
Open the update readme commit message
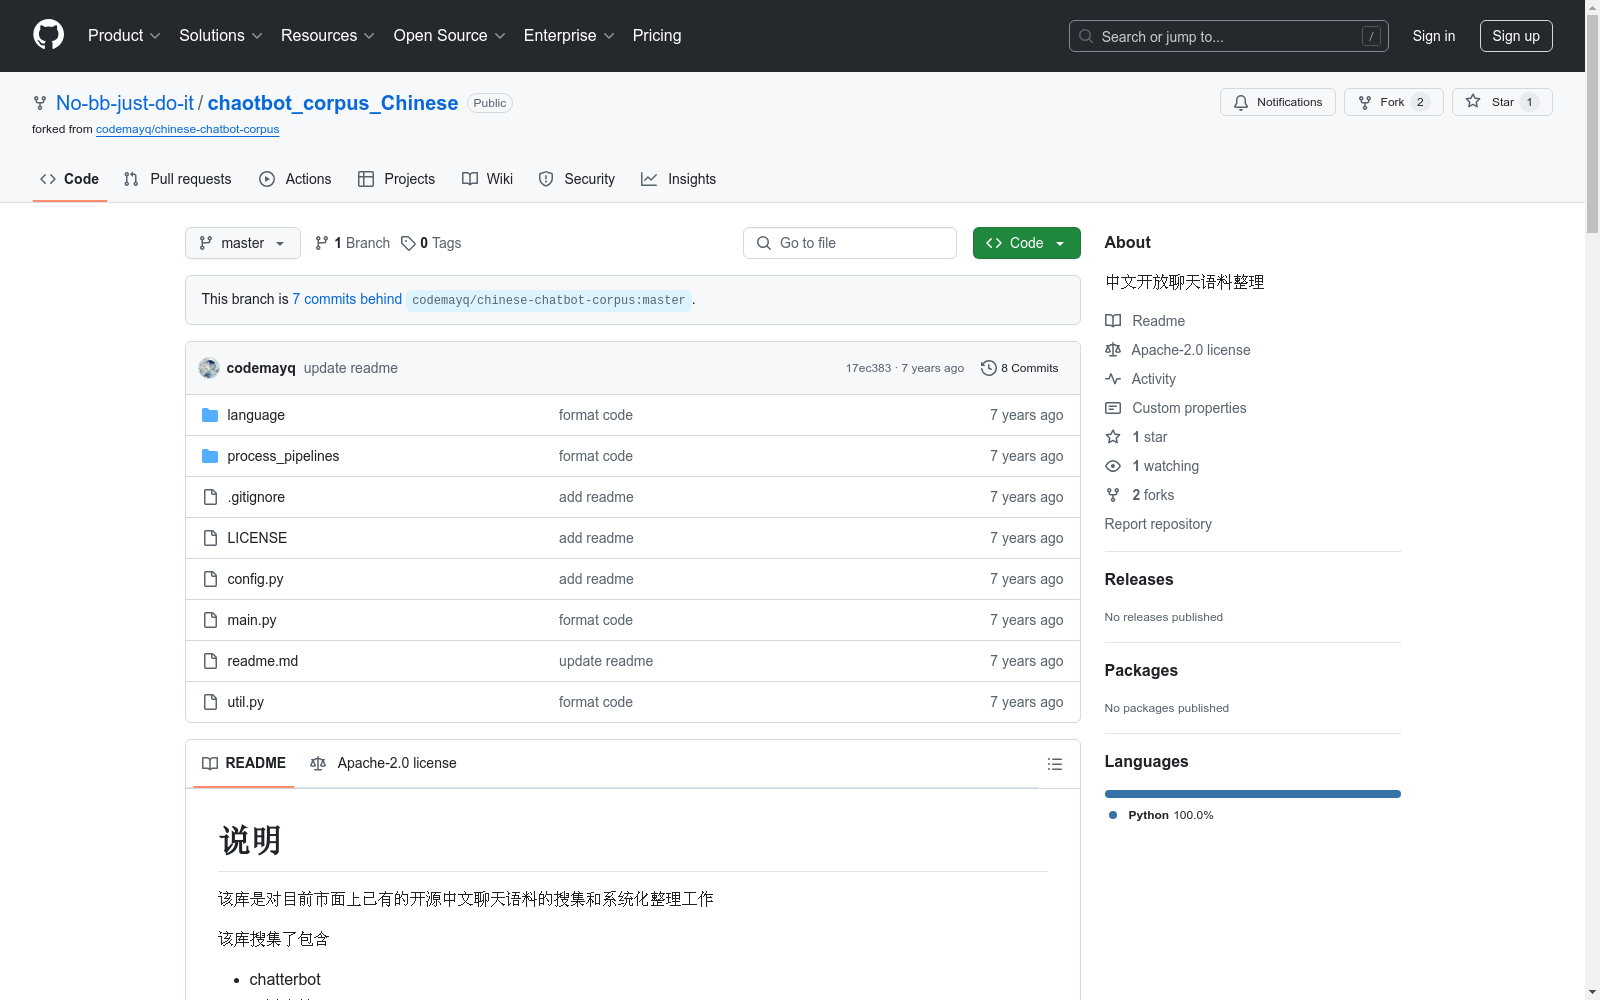pos(351,368)
